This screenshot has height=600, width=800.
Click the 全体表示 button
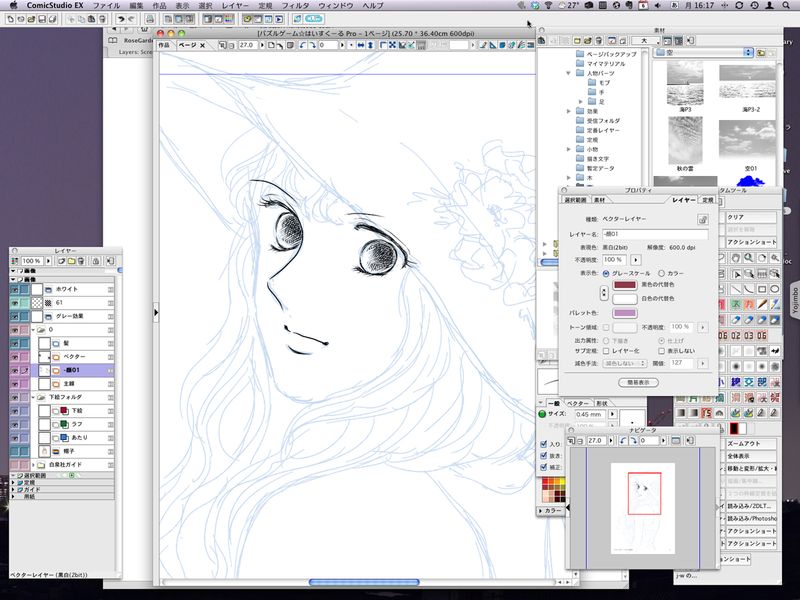point(751,456)
